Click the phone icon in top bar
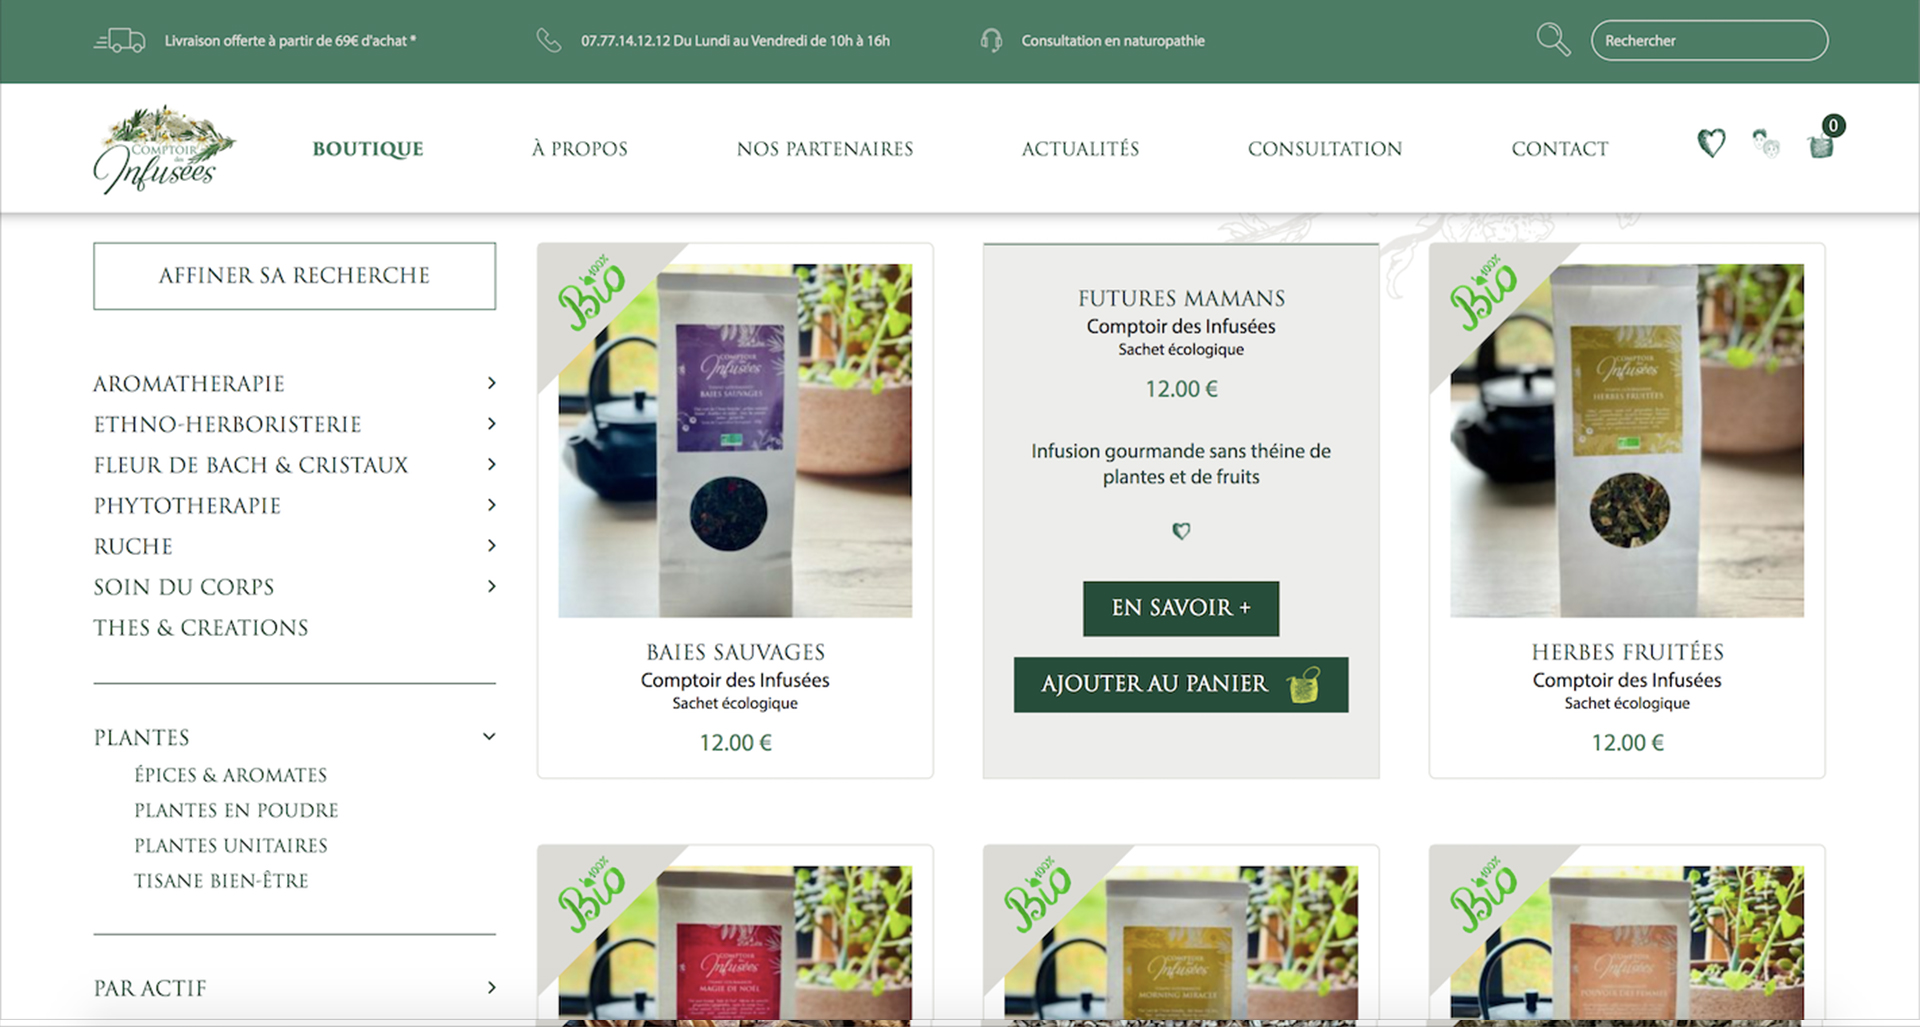 548,40
